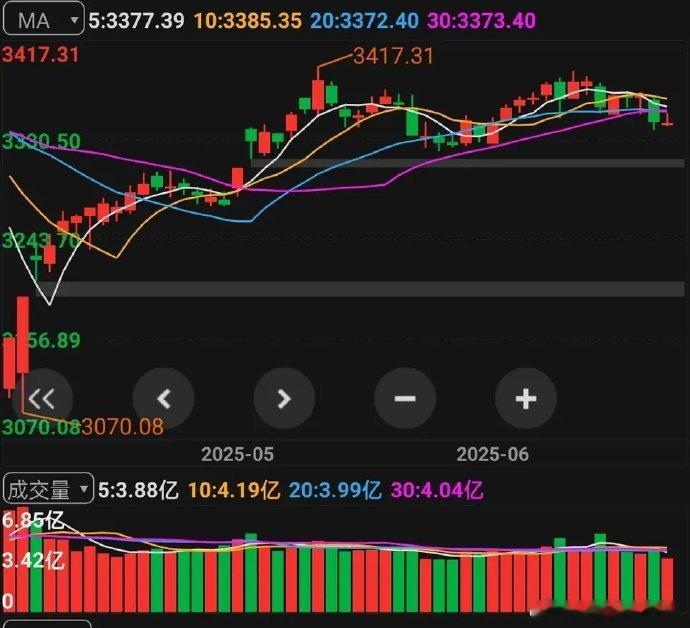690x628 pixels.
Task: Click the 3330.50 price axis label
Action: coord(42,142)
